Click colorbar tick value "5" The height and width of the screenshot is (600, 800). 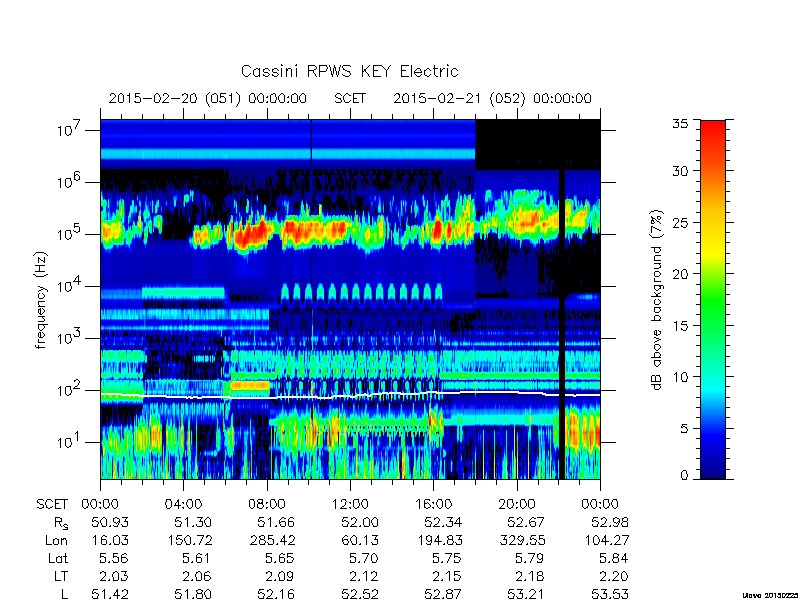pyautogui.click(x=684, y=428)
